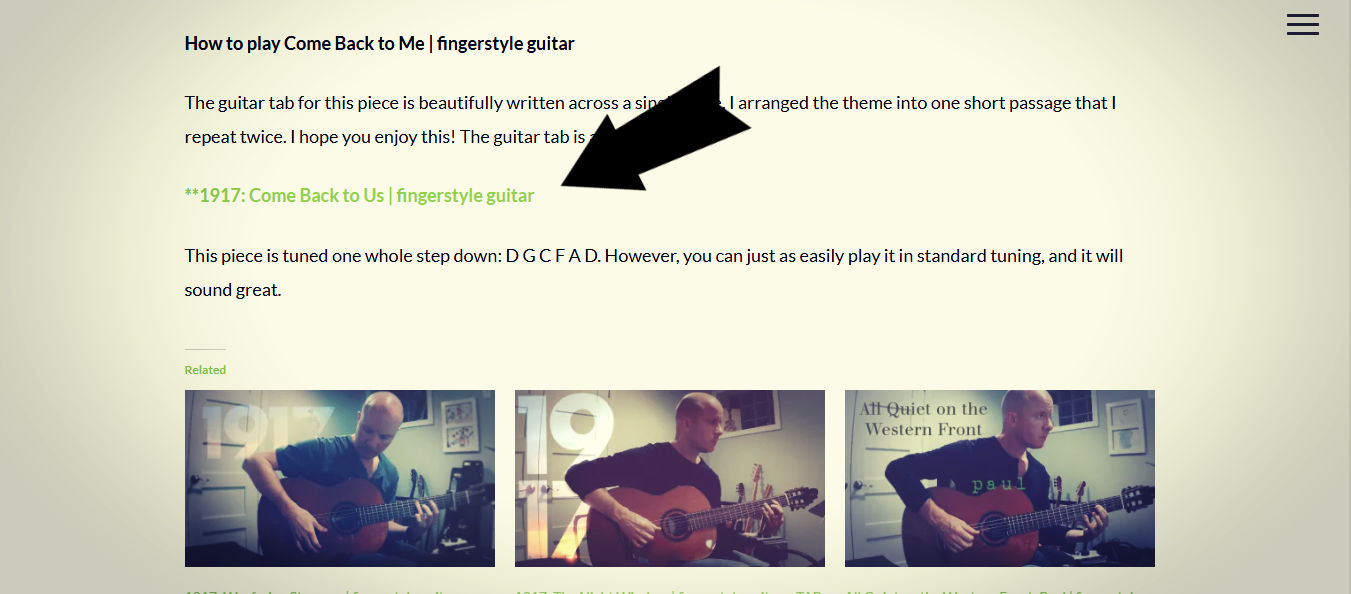The image size is (1351, 594).
Task: Click the D G C F A D tuning paragraph
Action: pyautogui.click(x=654, y=273)
